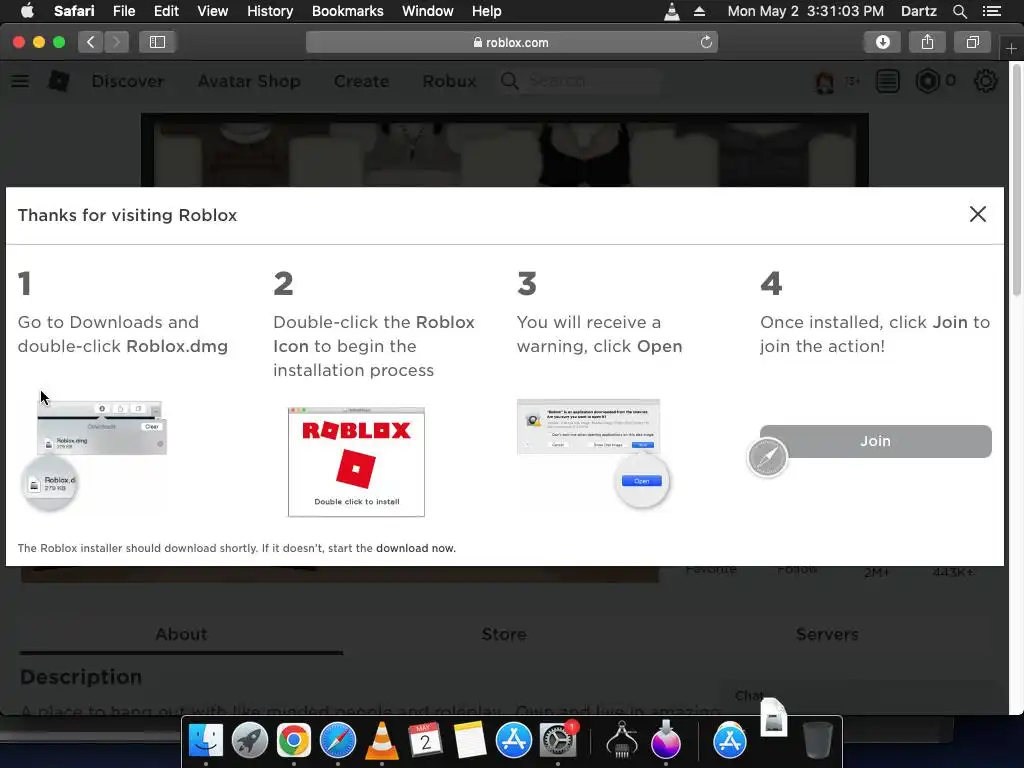Open the History menu

click(x=270, y=11)
